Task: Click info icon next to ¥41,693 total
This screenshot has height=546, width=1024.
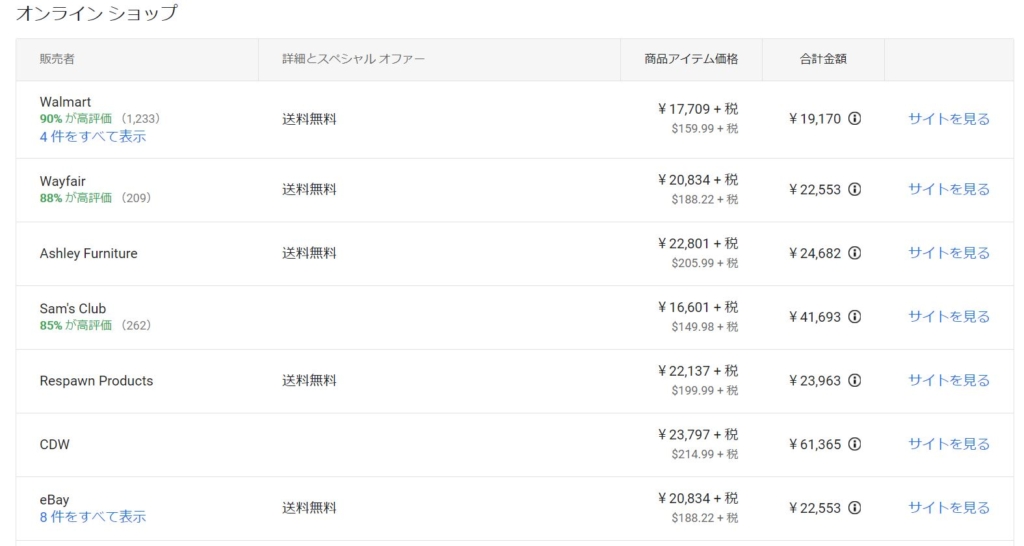Action: point(854,317)
